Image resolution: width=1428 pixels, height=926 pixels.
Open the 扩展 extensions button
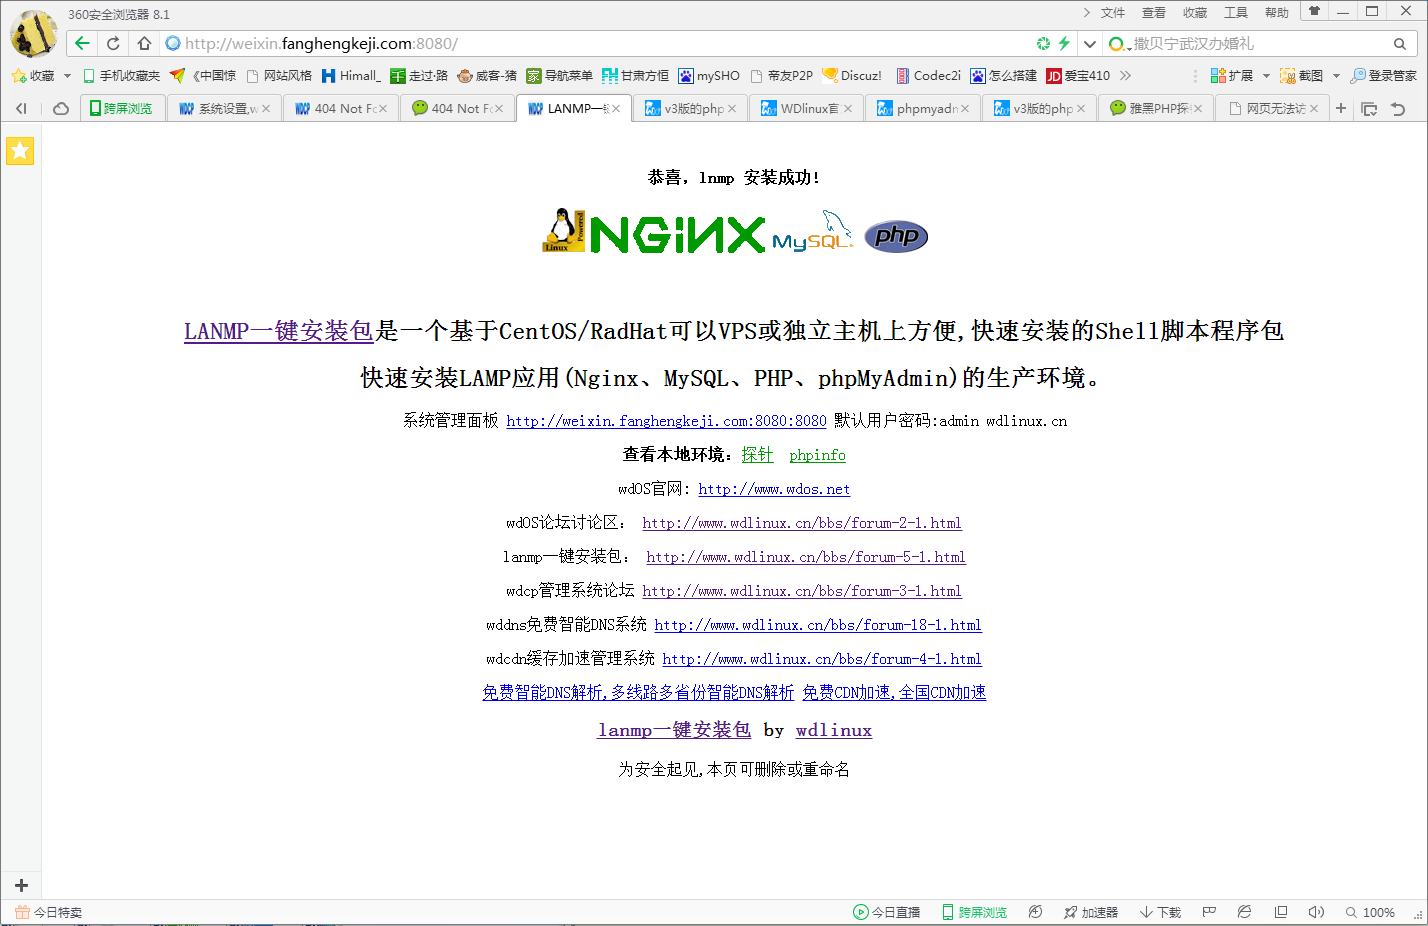[1231, 75]
